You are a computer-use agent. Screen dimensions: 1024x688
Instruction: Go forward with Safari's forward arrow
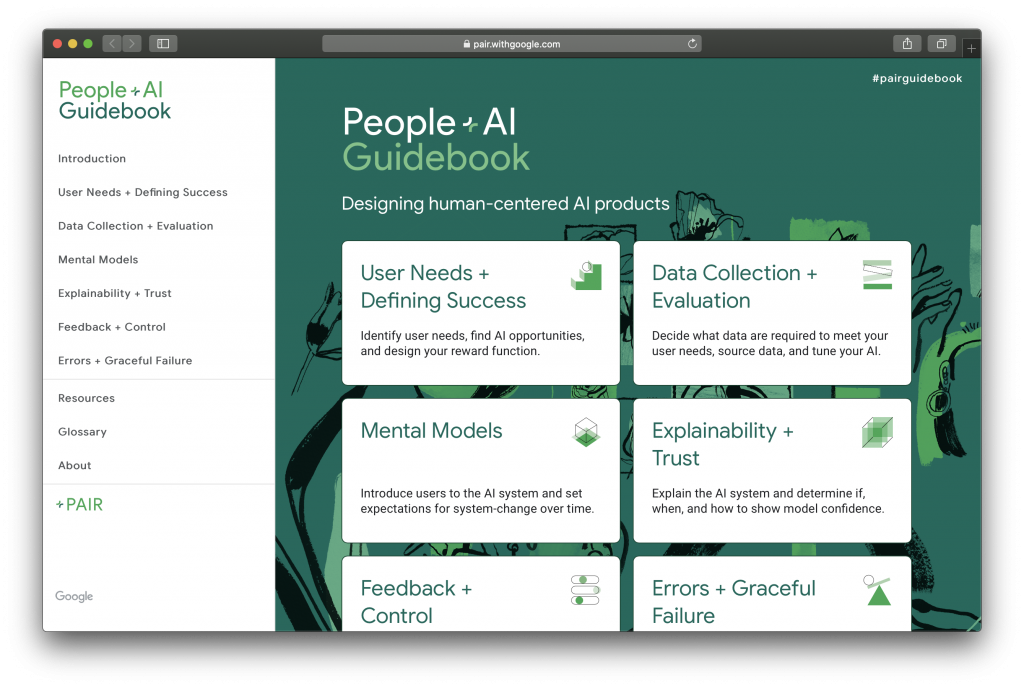tap(132, 44)
